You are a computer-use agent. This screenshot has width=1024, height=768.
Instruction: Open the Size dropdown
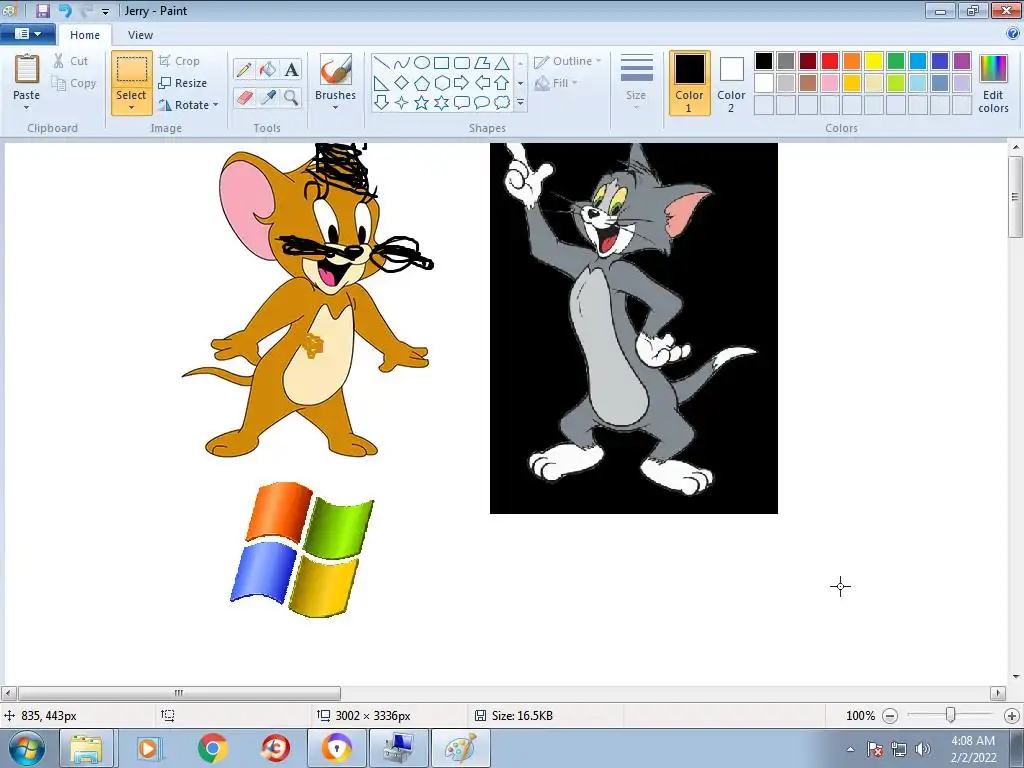[636, 82]
